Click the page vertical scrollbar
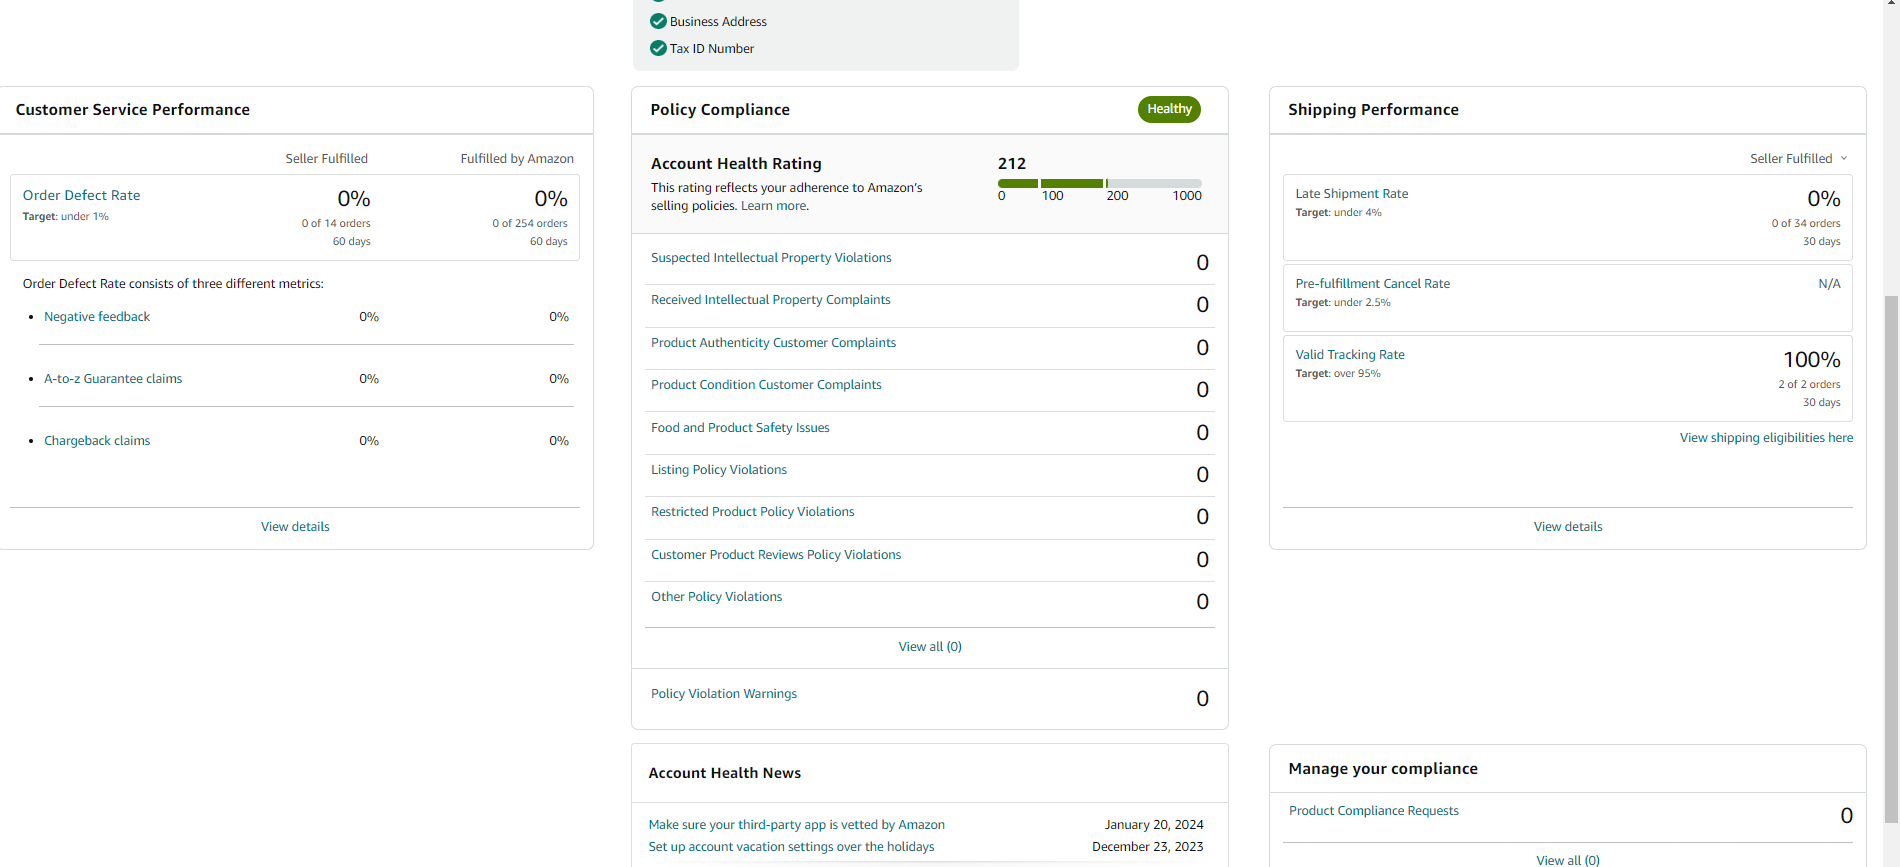 tap(1891, 560)
